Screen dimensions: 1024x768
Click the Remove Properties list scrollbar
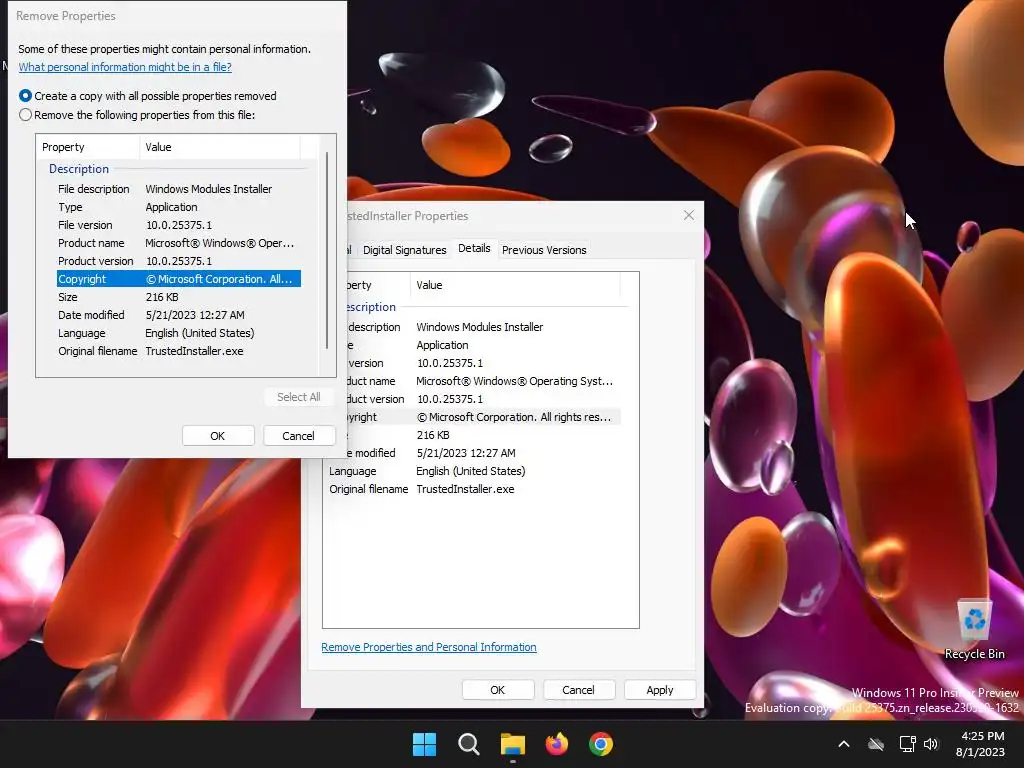coord(327,251)
